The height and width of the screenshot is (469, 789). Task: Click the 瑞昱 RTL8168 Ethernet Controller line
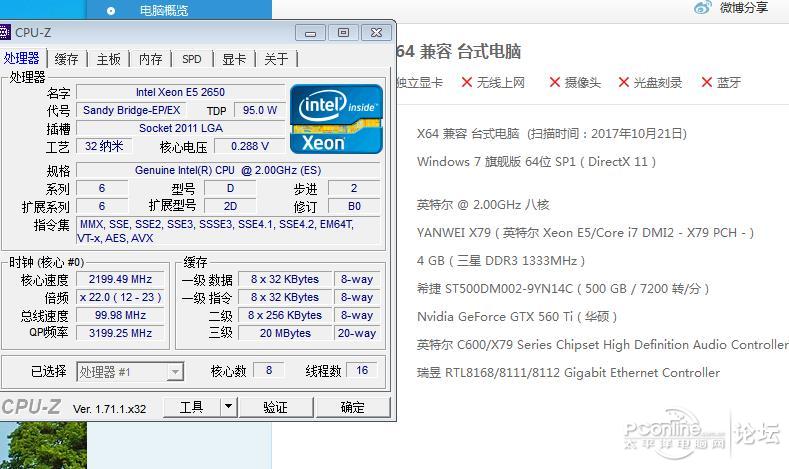click(569, 373)
